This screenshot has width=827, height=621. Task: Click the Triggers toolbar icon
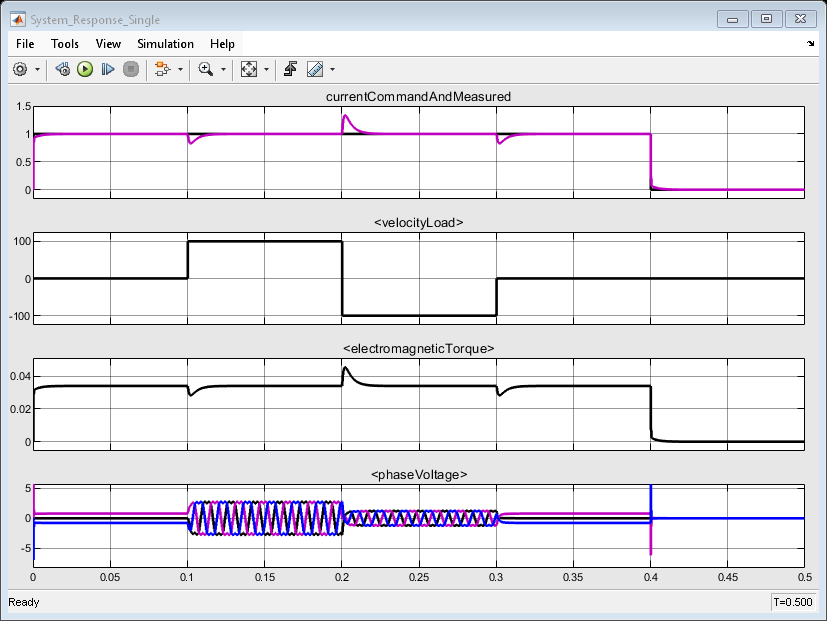click(291, 69)
